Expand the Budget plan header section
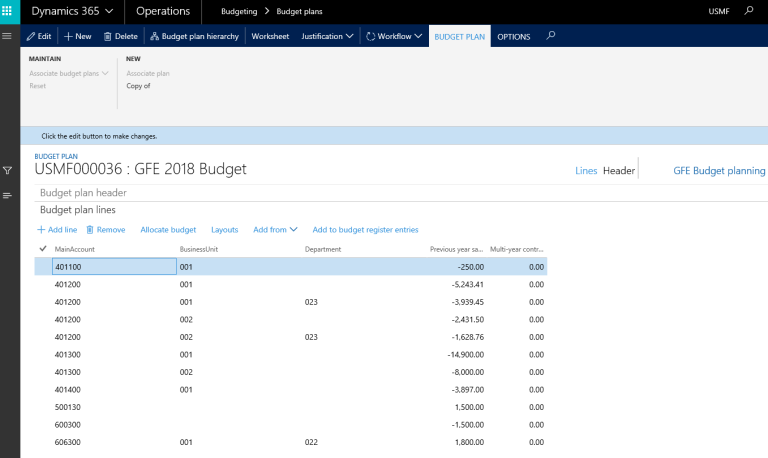The image size is (768, 458). pos(83,193)
